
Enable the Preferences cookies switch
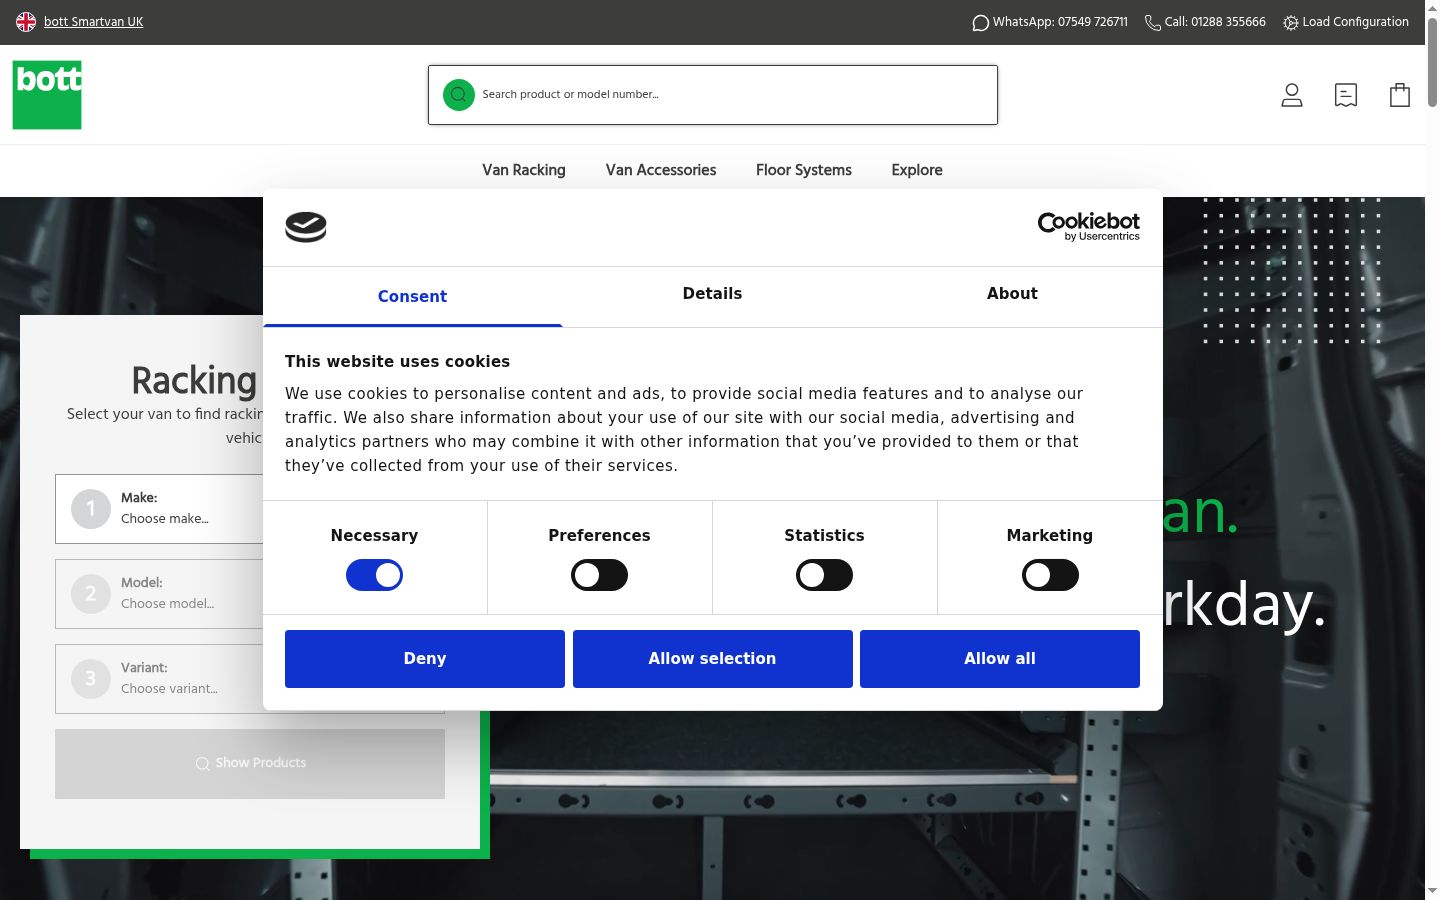point(599,575)
